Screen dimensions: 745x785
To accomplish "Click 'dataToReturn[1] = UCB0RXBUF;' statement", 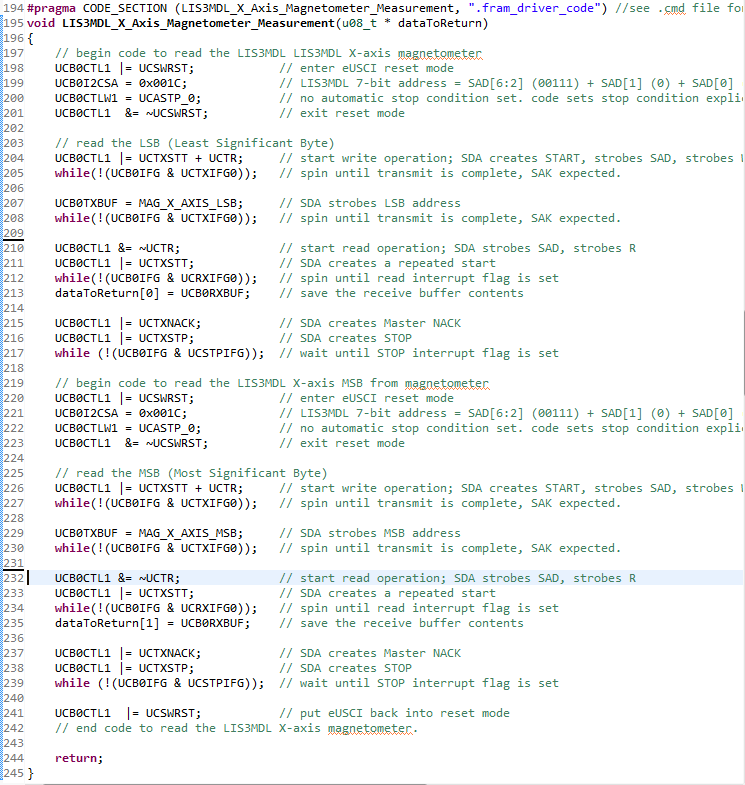I will point(152,624).
